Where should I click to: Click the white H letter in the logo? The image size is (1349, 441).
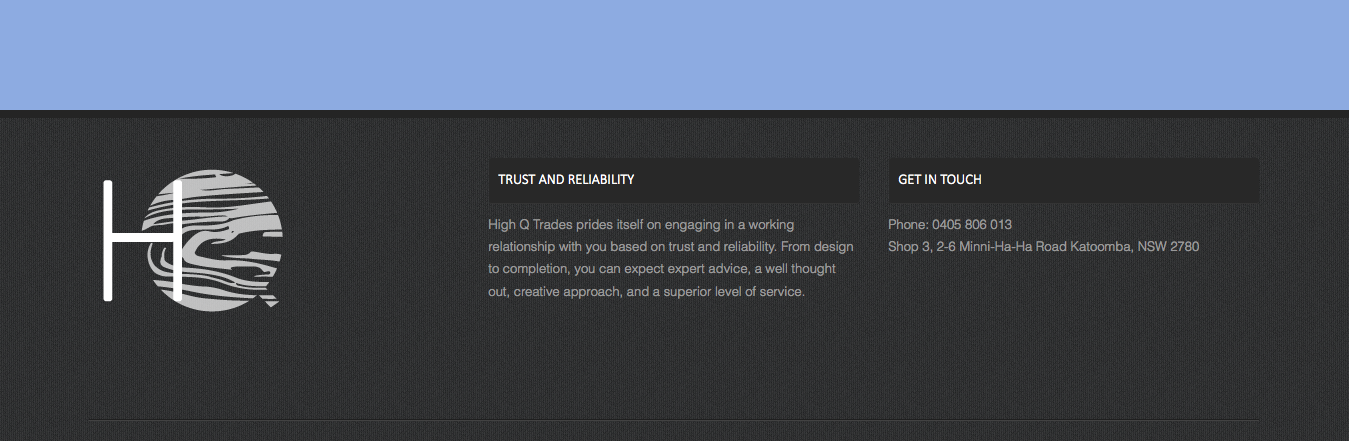(144, 240)
